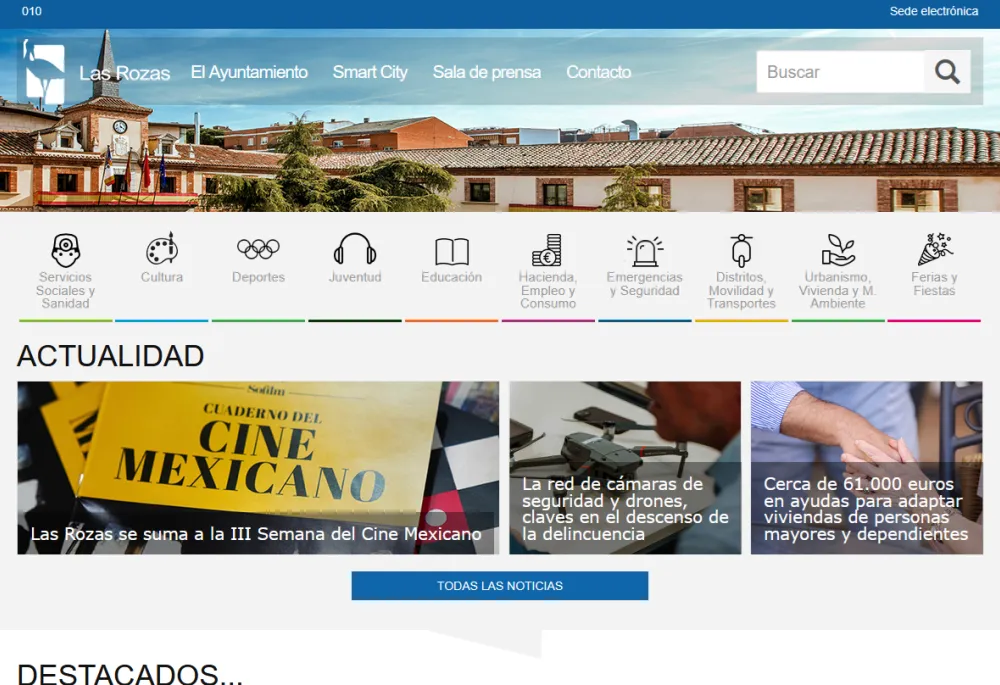Viewport: 1000px width, 685px height.
Task: Click the Juventud text label
Action: coord(355,277)
